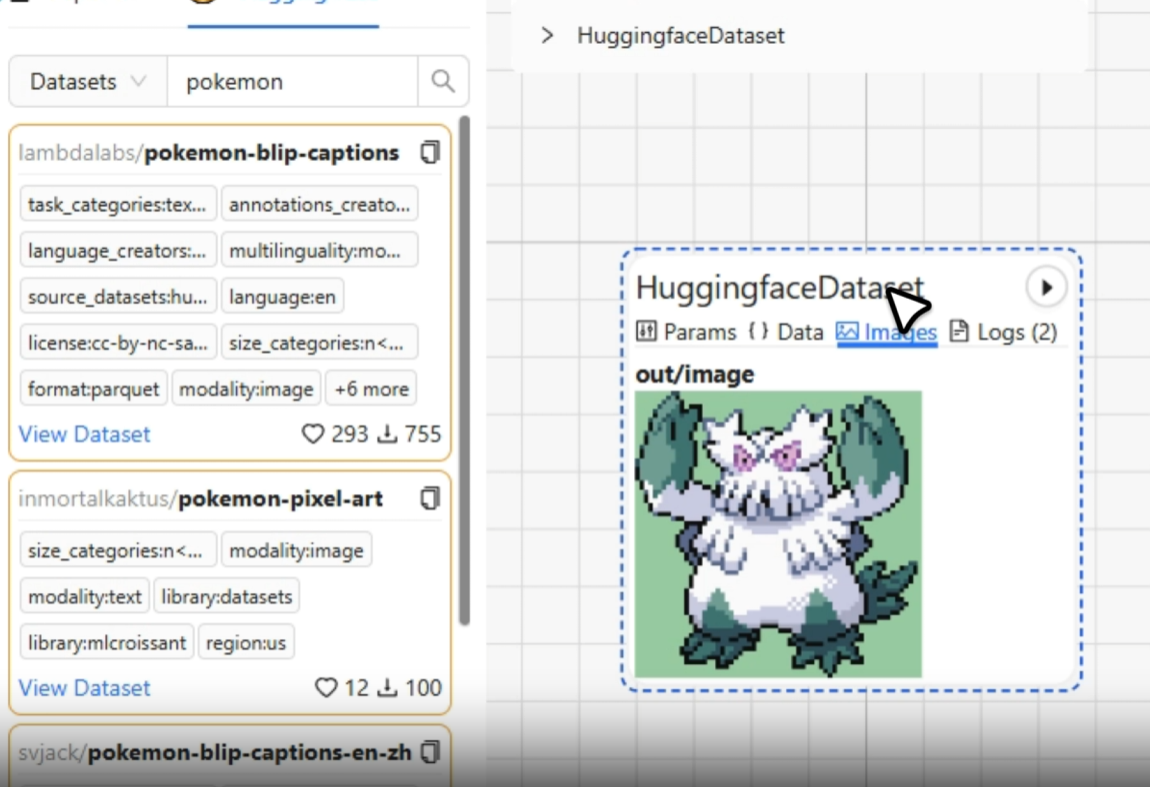This screenshot has width=1150, height=787.
Task: Click the source_datasets:hu... tag
Action: [x=118, y=296]
